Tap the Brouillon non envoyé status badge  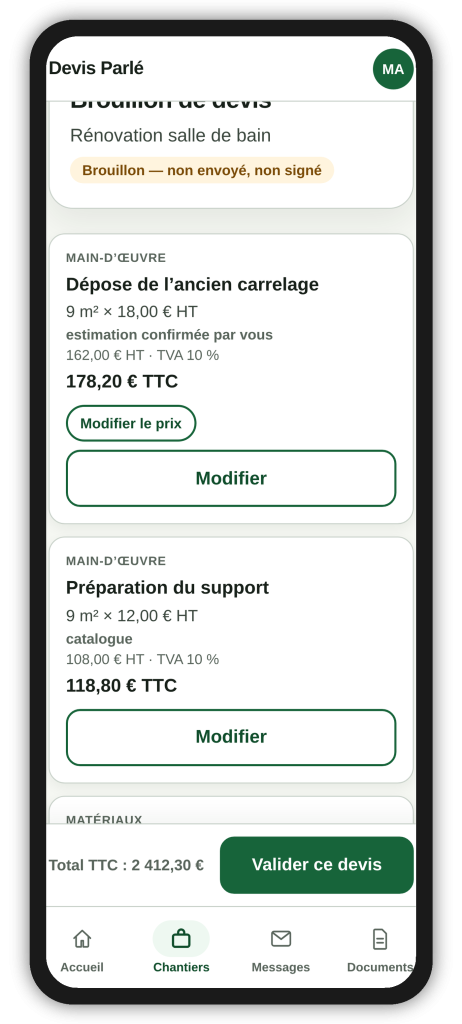click(202, 170)
